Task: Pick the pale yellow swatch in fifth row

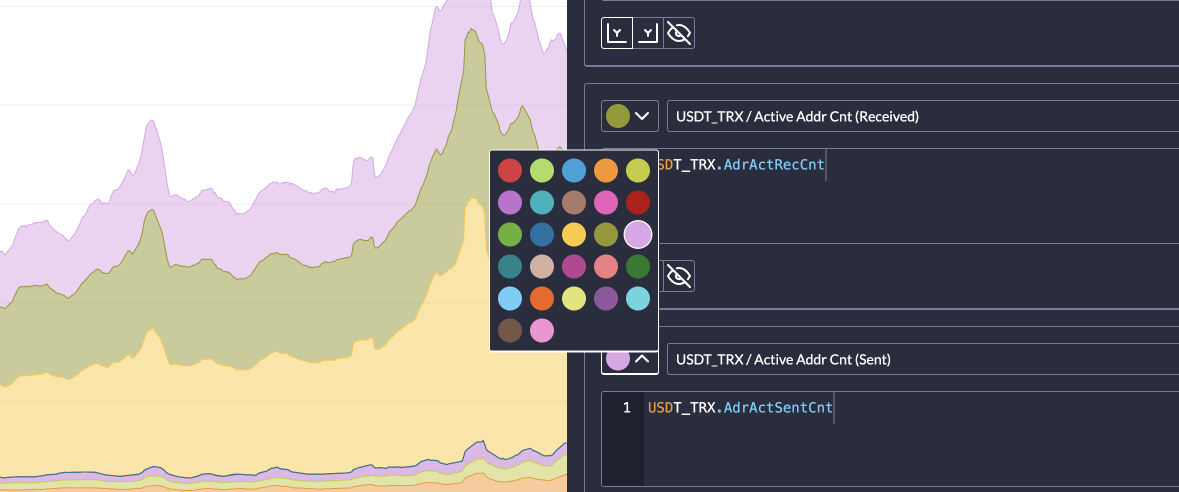Action: [574, 299]
